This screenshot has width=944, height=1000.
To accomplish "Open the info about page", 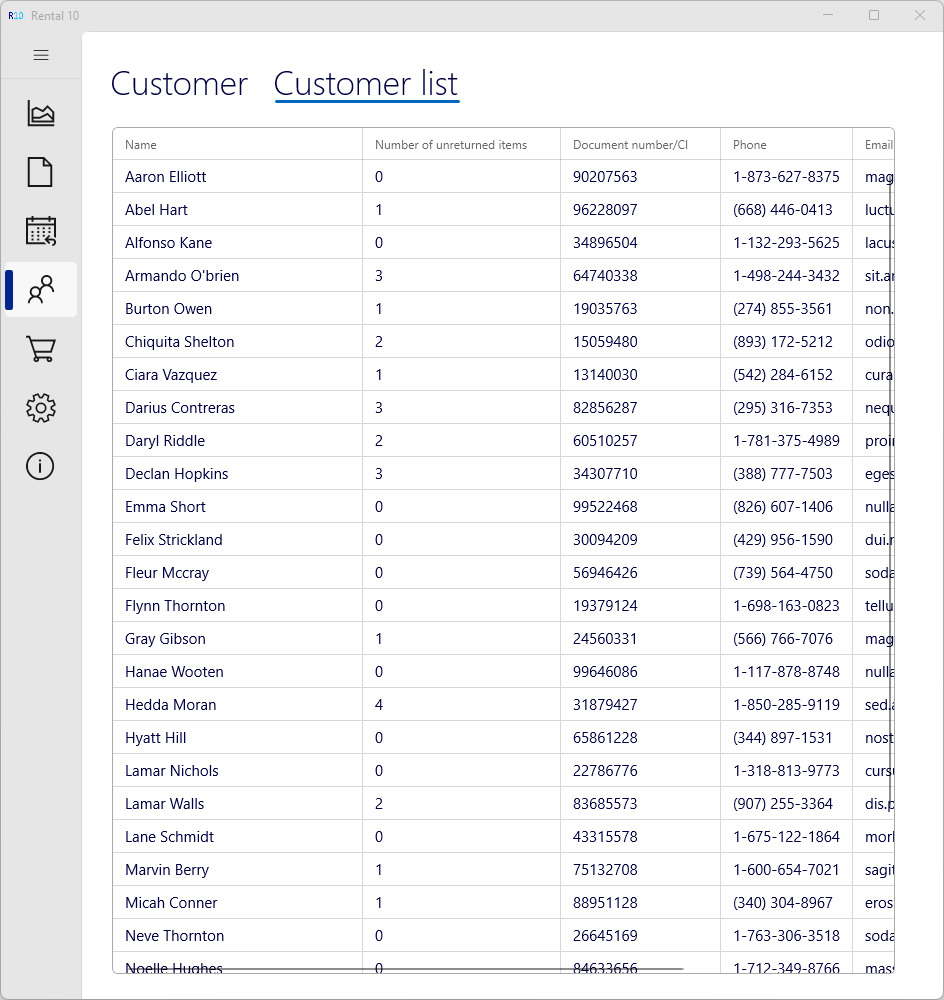I will pos(40,466).
